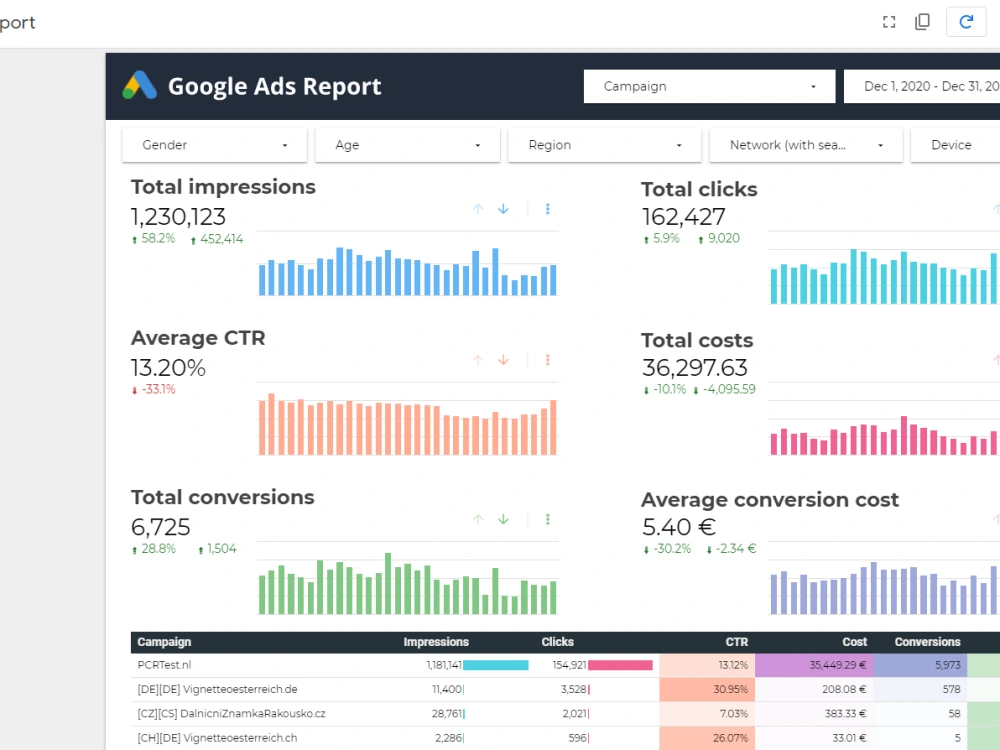Click the 162,427 total clicks value

pyautogui.click(x=683, y=217)
